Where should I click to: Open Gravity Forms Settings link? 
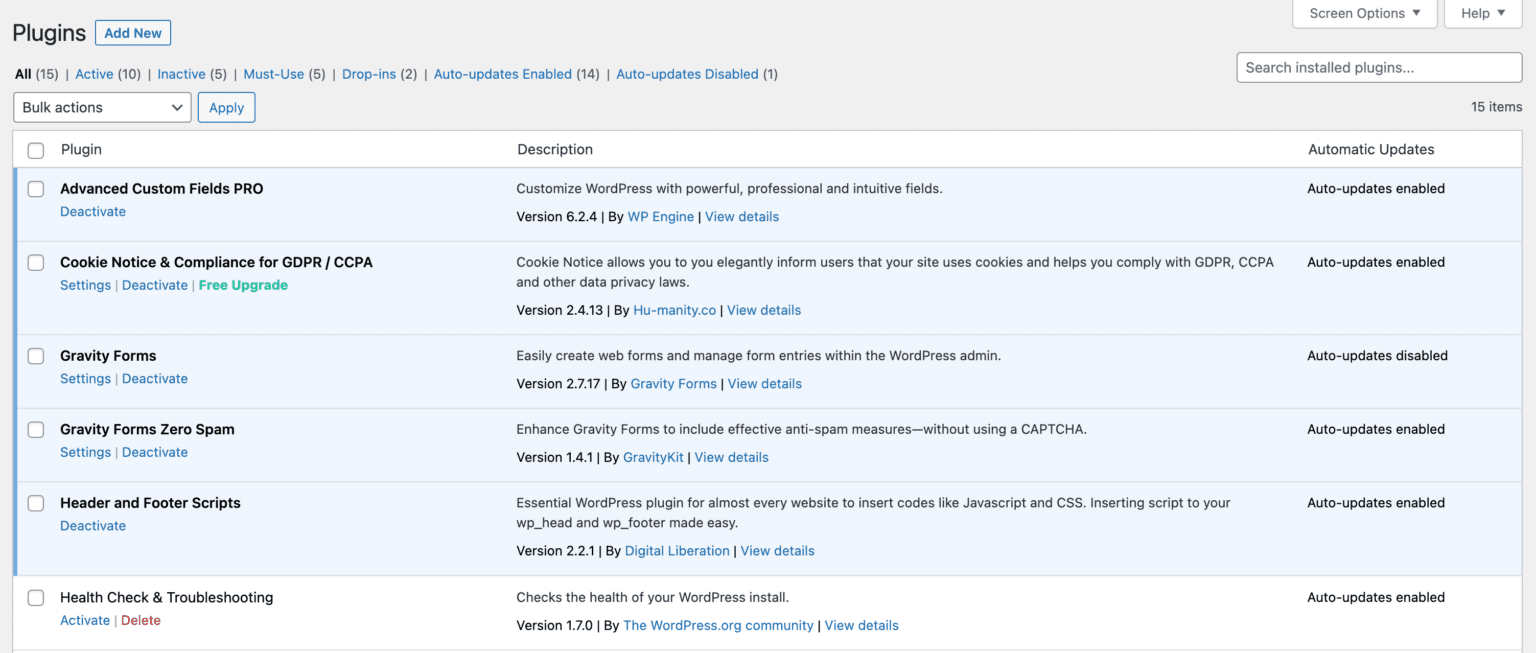85,379
